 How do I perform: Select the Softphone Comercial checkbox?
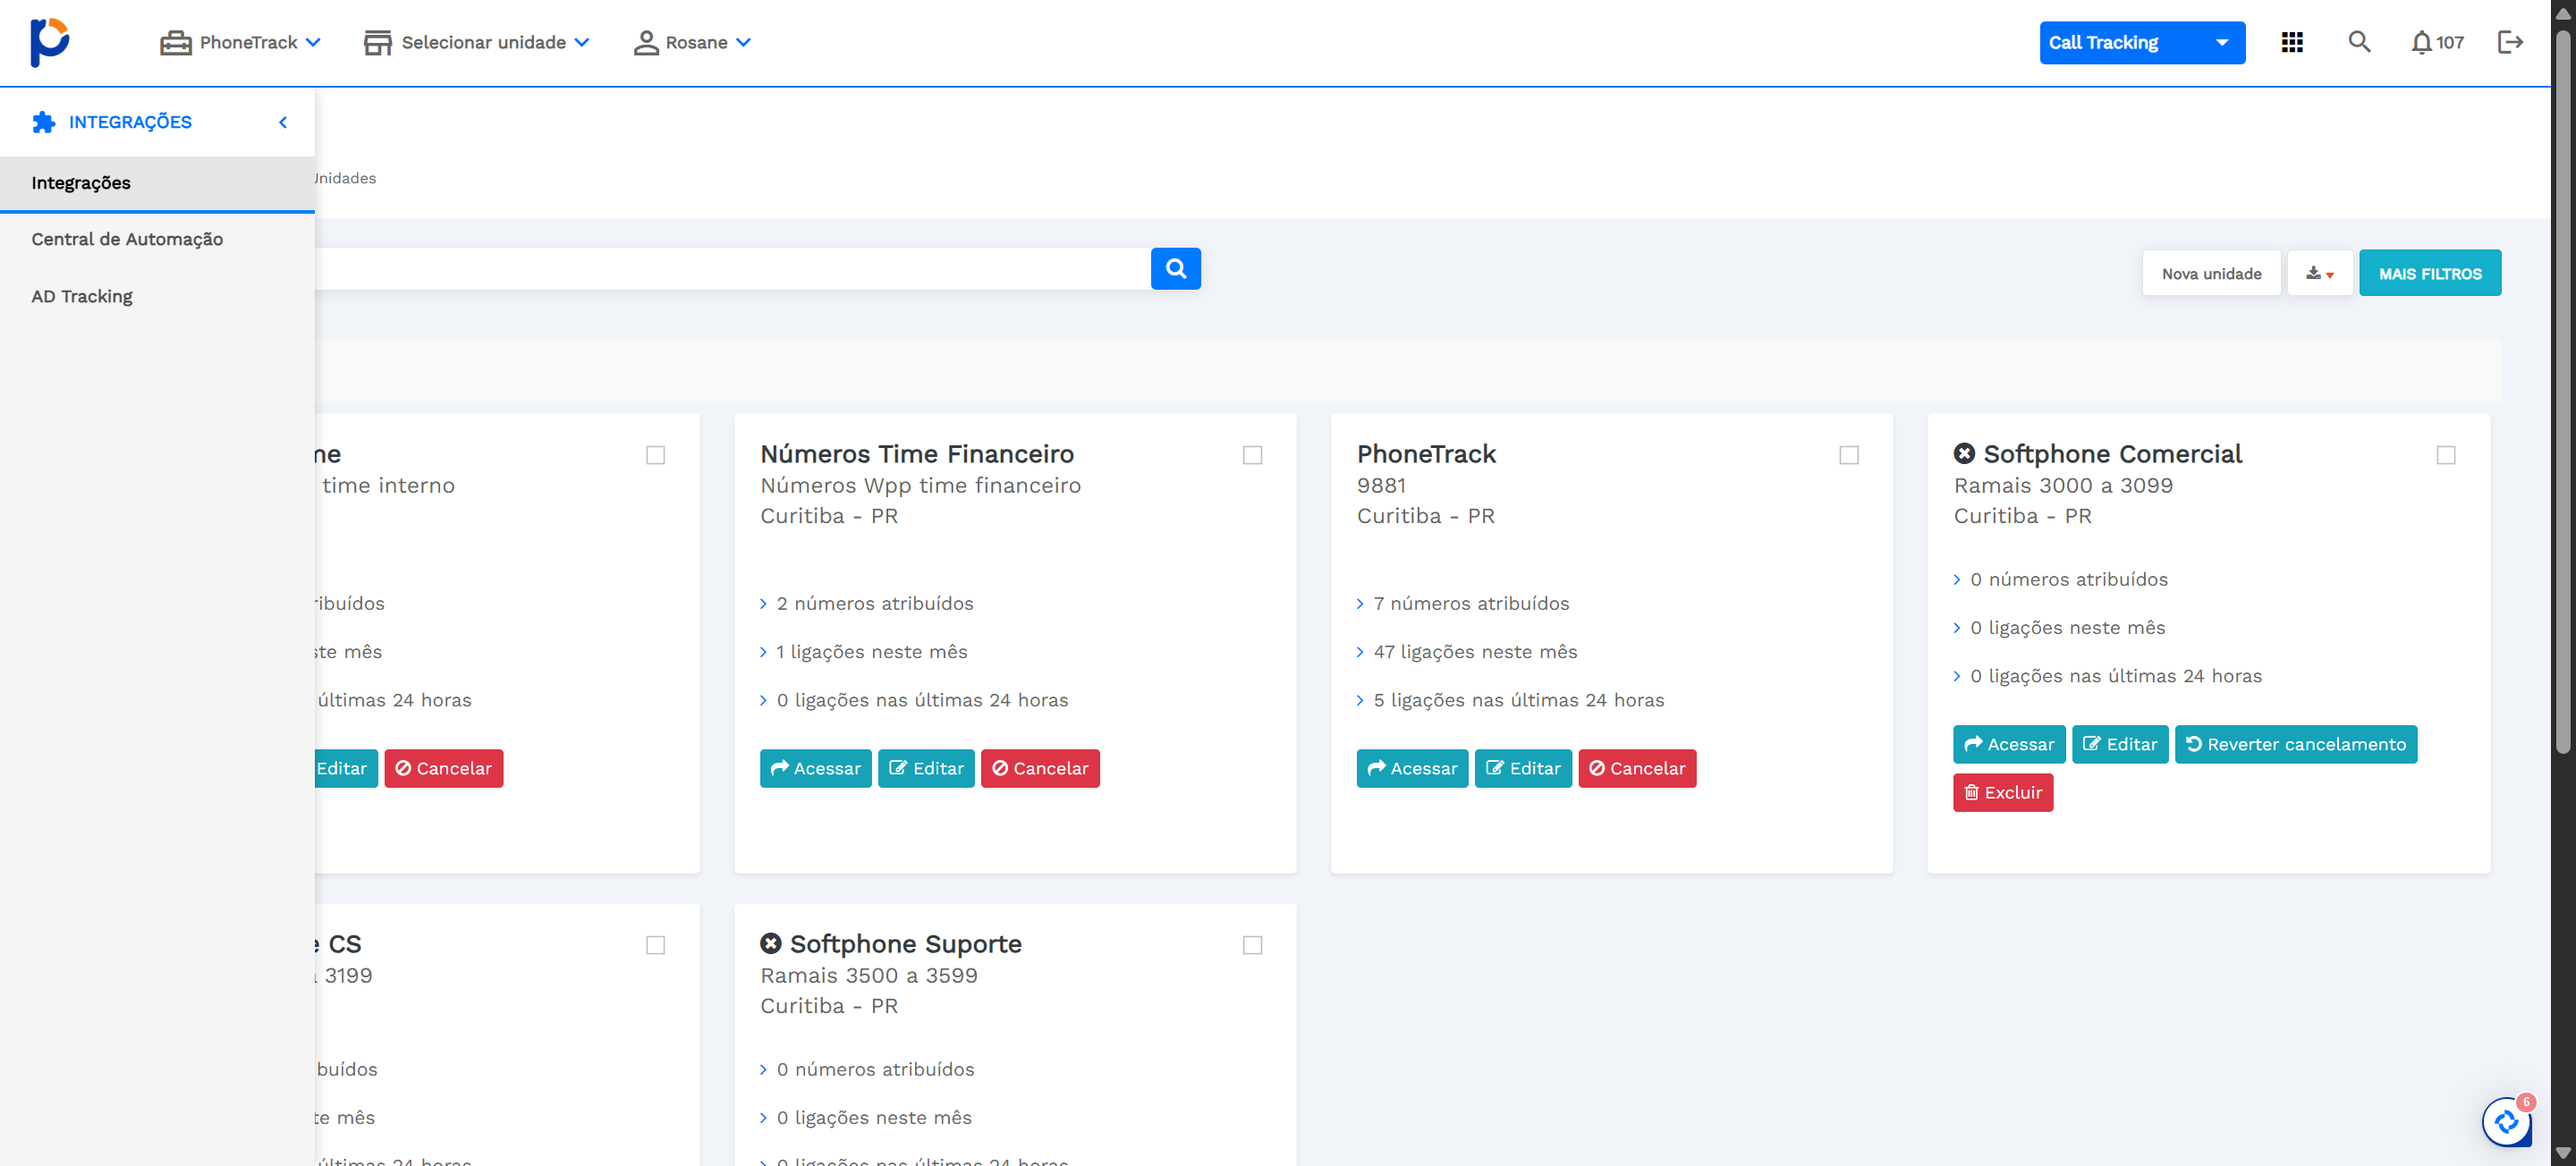click(2446, 455)
